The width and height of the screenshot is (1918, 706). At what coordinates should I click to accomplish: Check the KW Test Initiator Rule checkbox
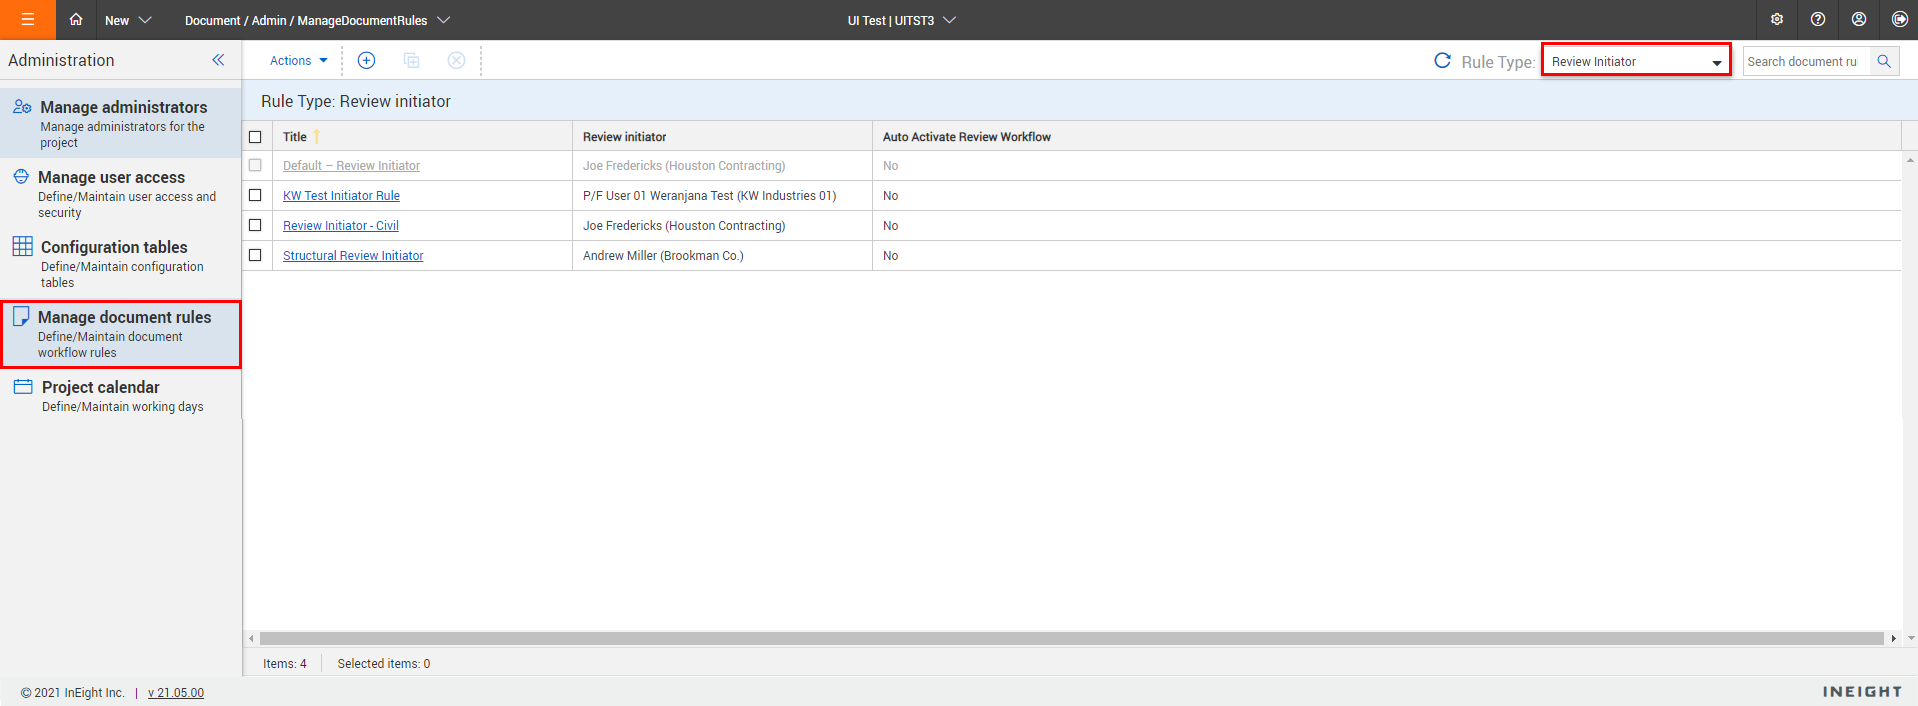click(x=255, y=196)
